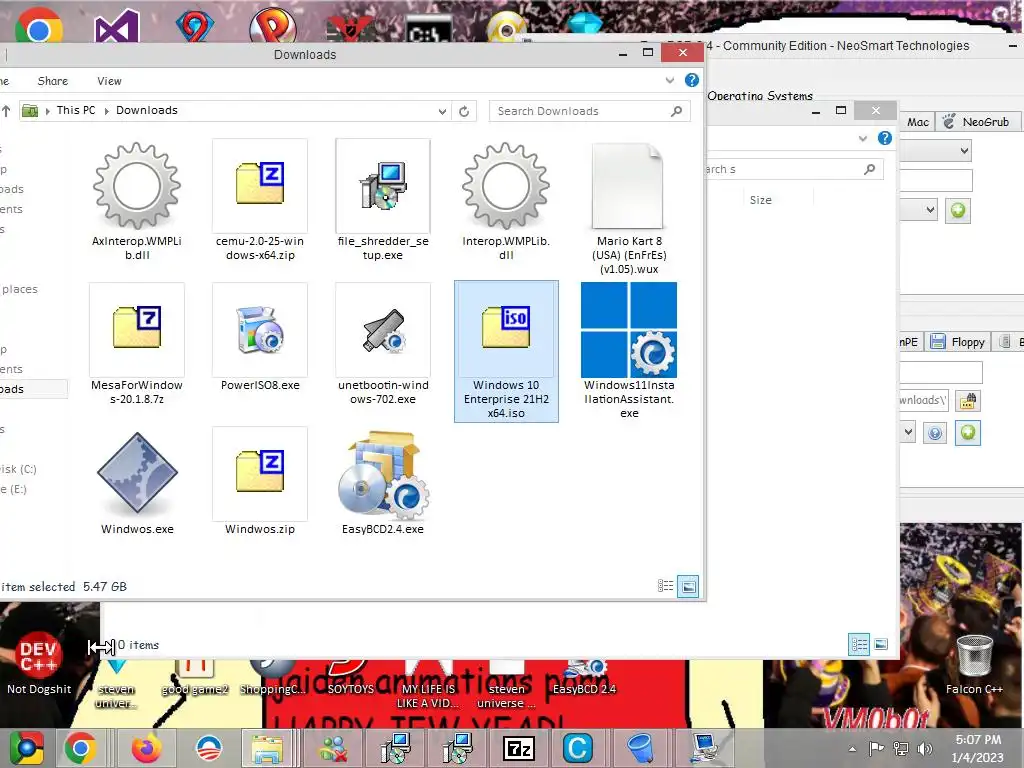
Task: Open the Not Dogshit Dev C++ desktop shortcut
Action: coord(39,663)
